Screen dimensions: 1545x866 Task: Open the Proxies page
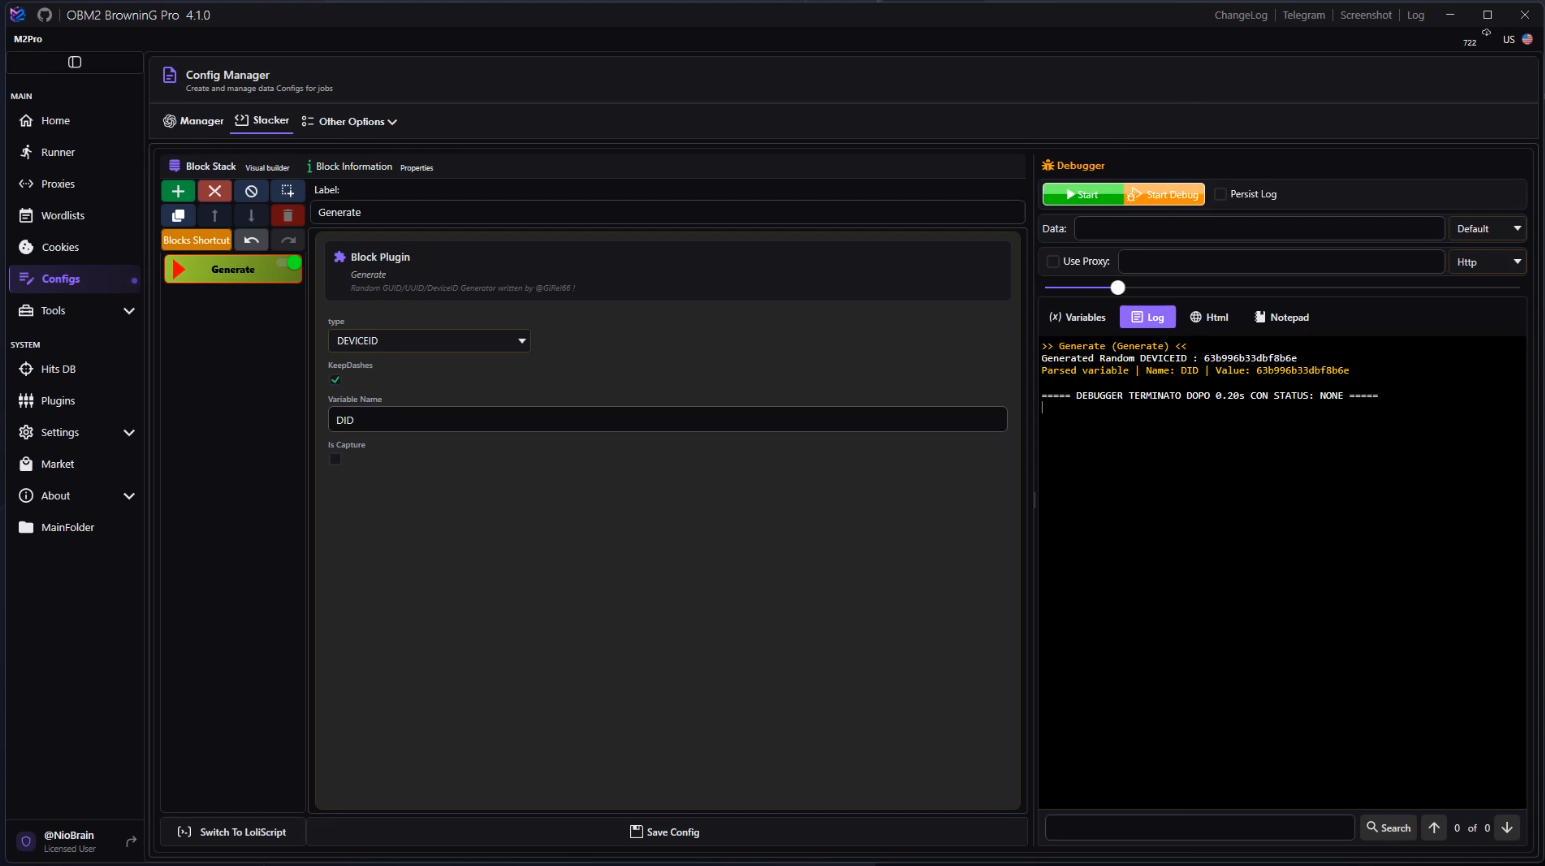tap(74, 184)
